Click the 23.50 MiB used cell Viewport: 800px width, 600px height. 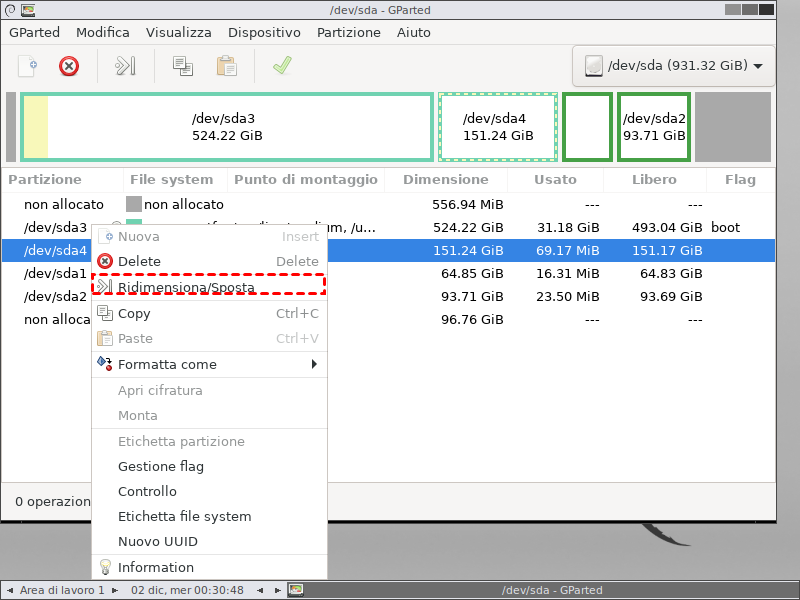click(568, 296)
